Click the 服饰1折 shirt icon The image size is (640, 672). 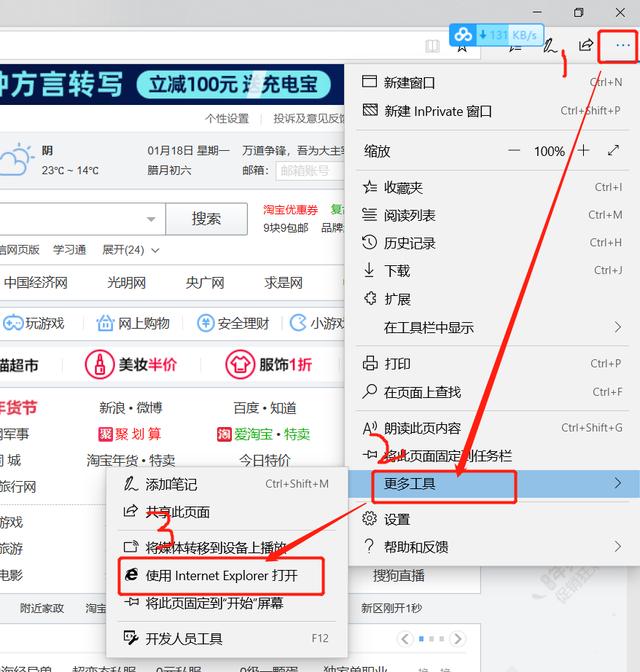[x=240, y=364]
